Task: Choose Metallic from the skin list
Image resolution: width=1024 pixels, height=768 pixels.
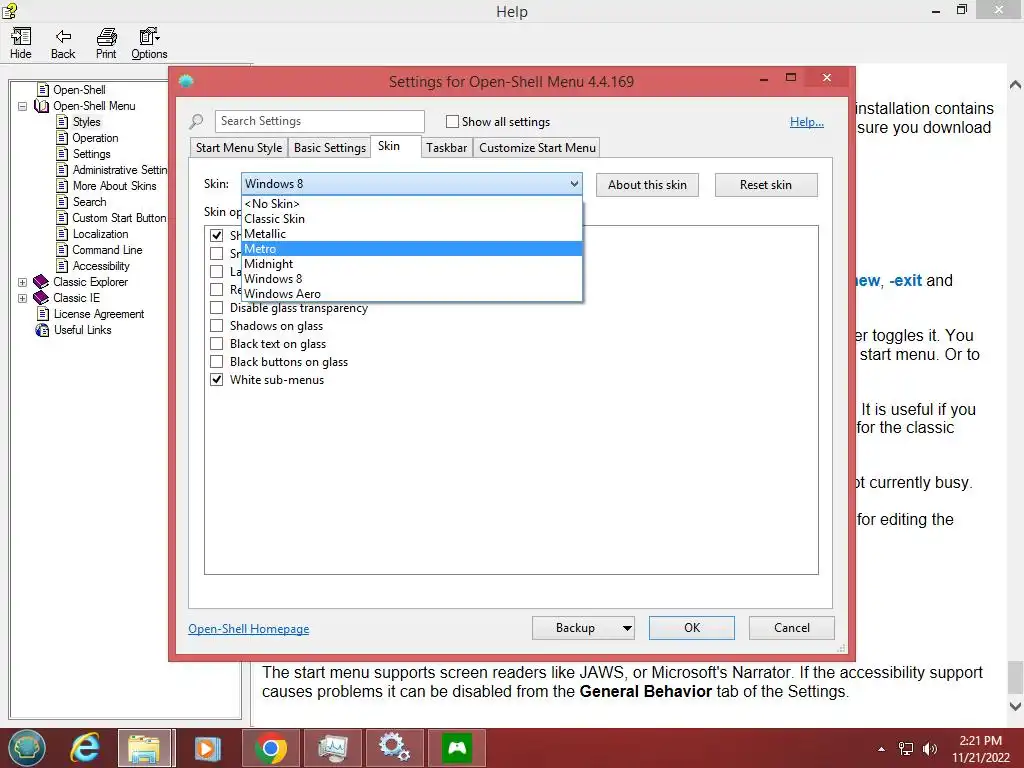Action: (411, 234)
